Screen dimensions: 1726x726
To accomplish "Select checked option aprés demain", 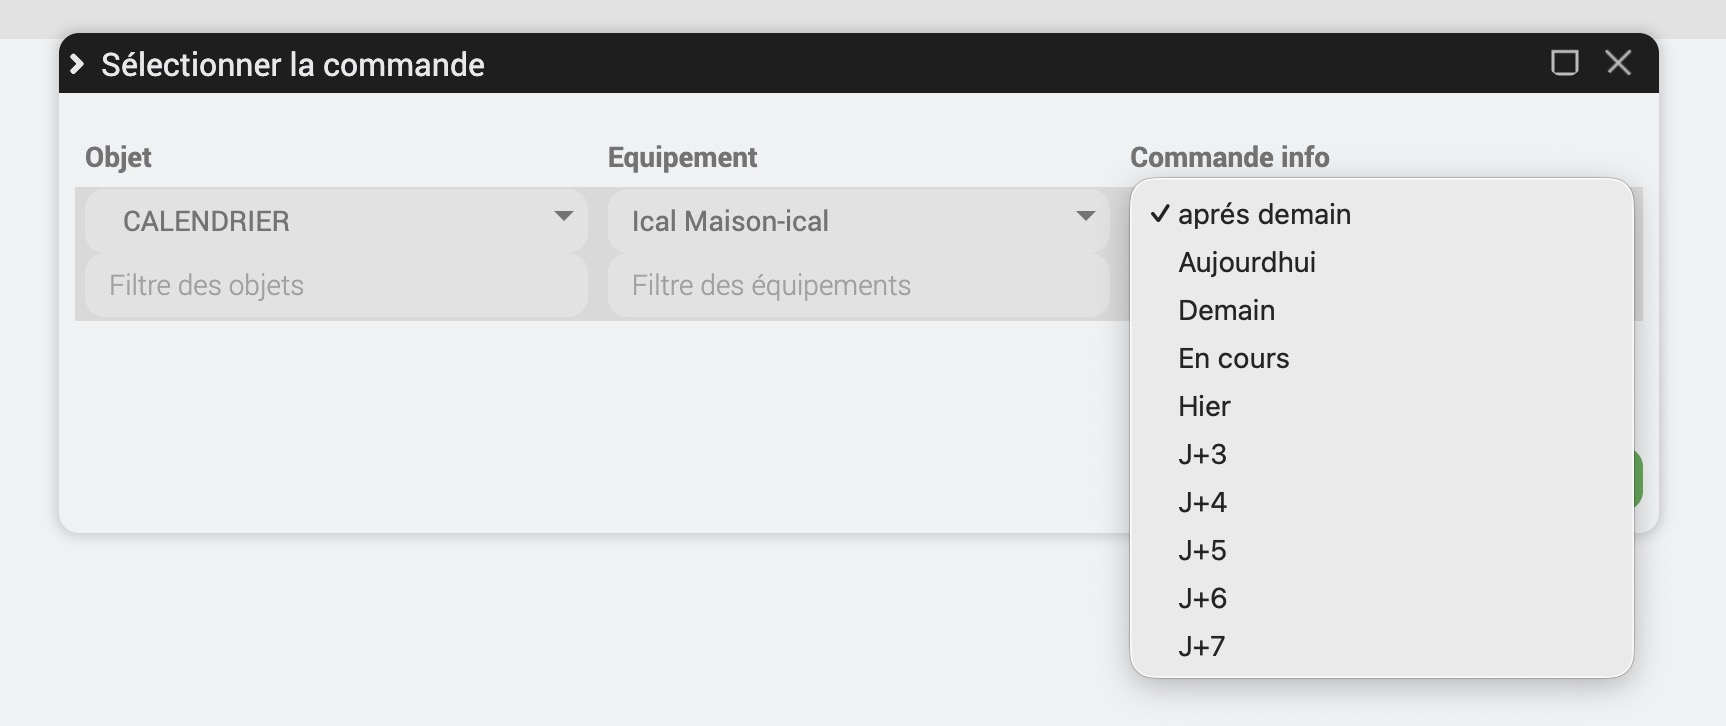I will pos(1264,214).
